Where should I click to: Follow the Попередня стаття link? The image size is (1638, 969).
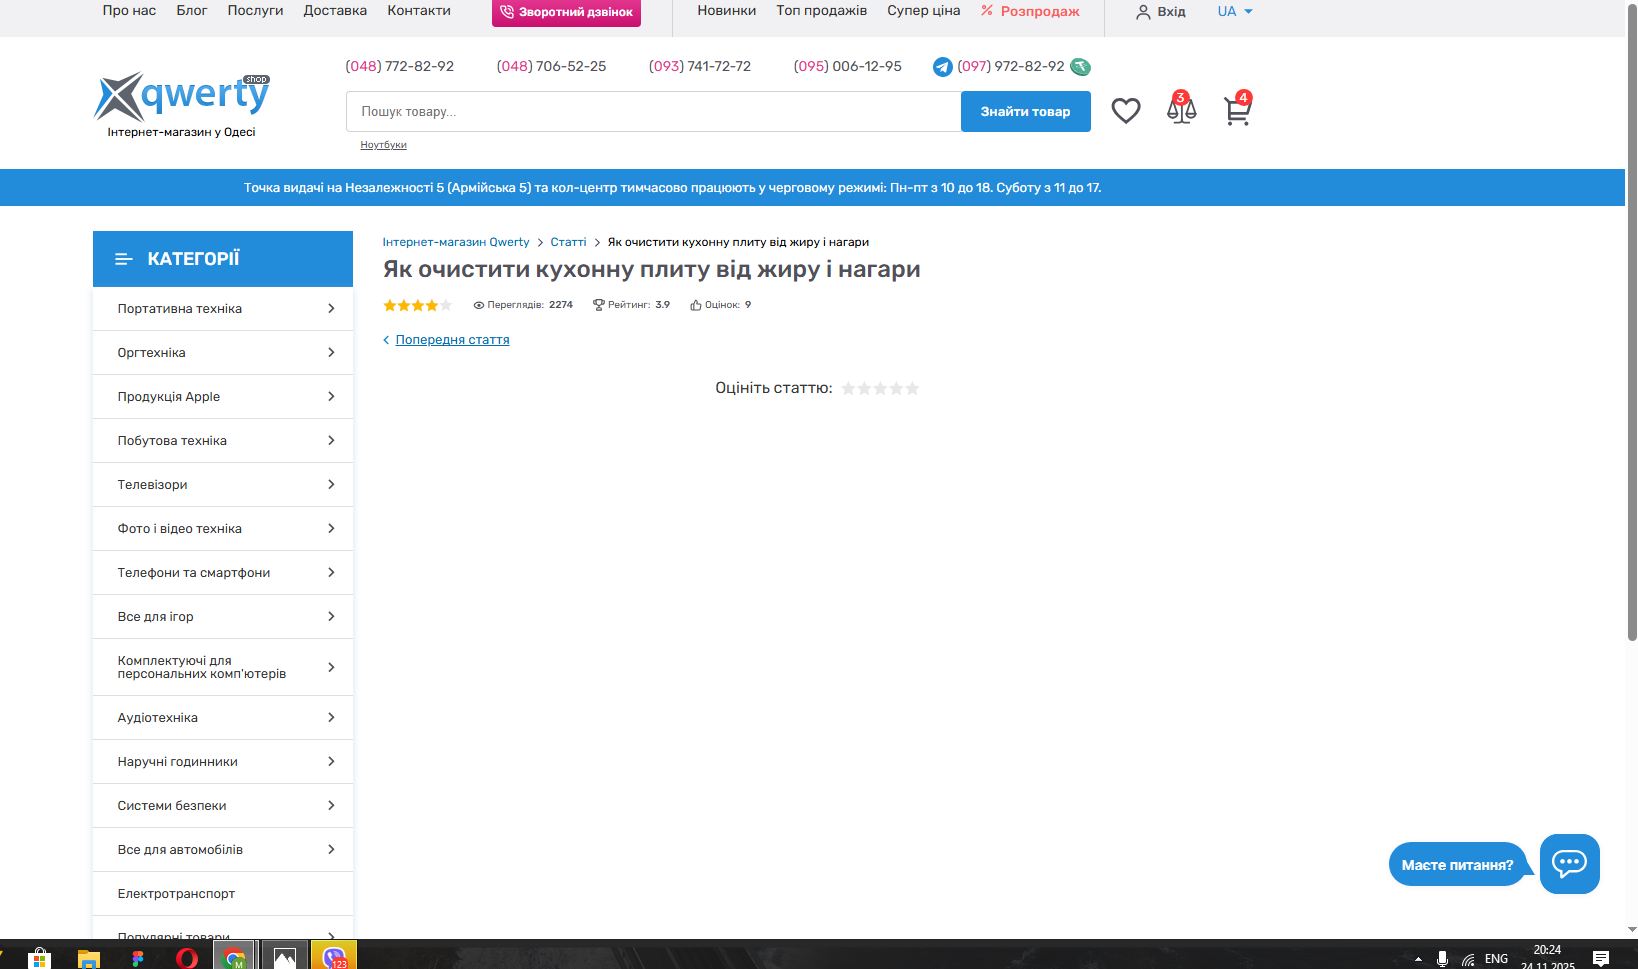[x=452, y=340]
